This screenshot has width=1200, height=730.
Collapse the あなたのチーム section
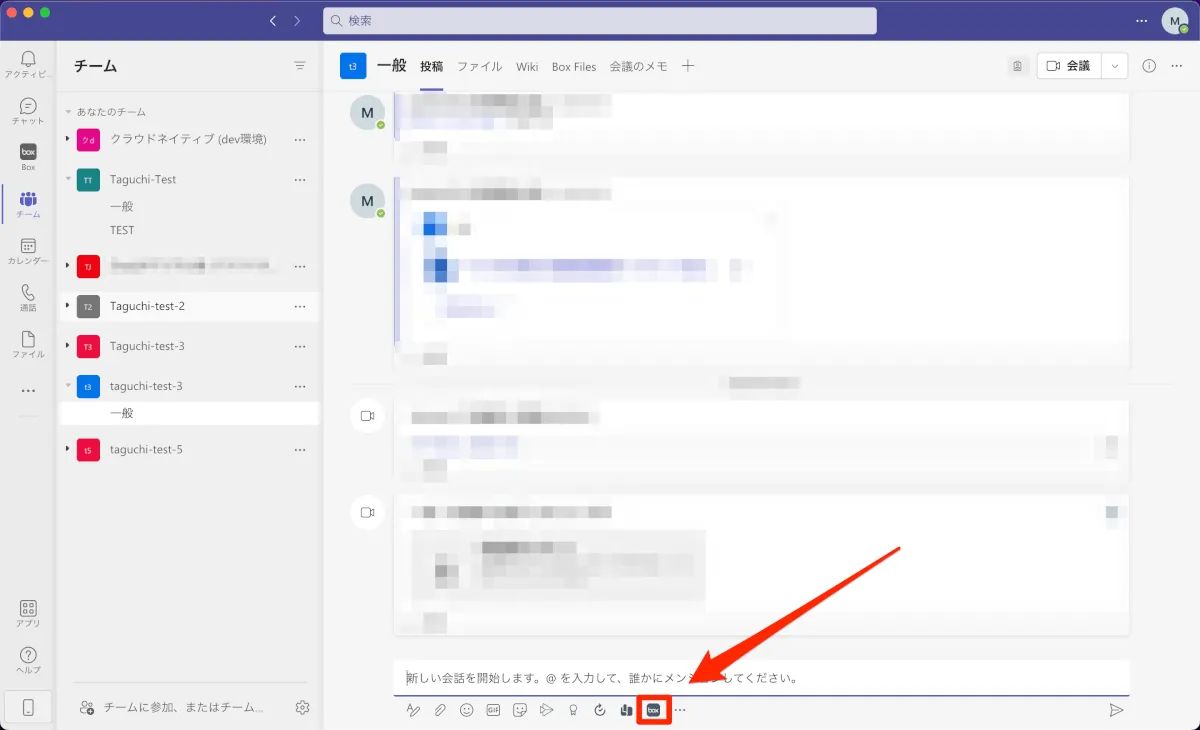[x=68, y=112]
